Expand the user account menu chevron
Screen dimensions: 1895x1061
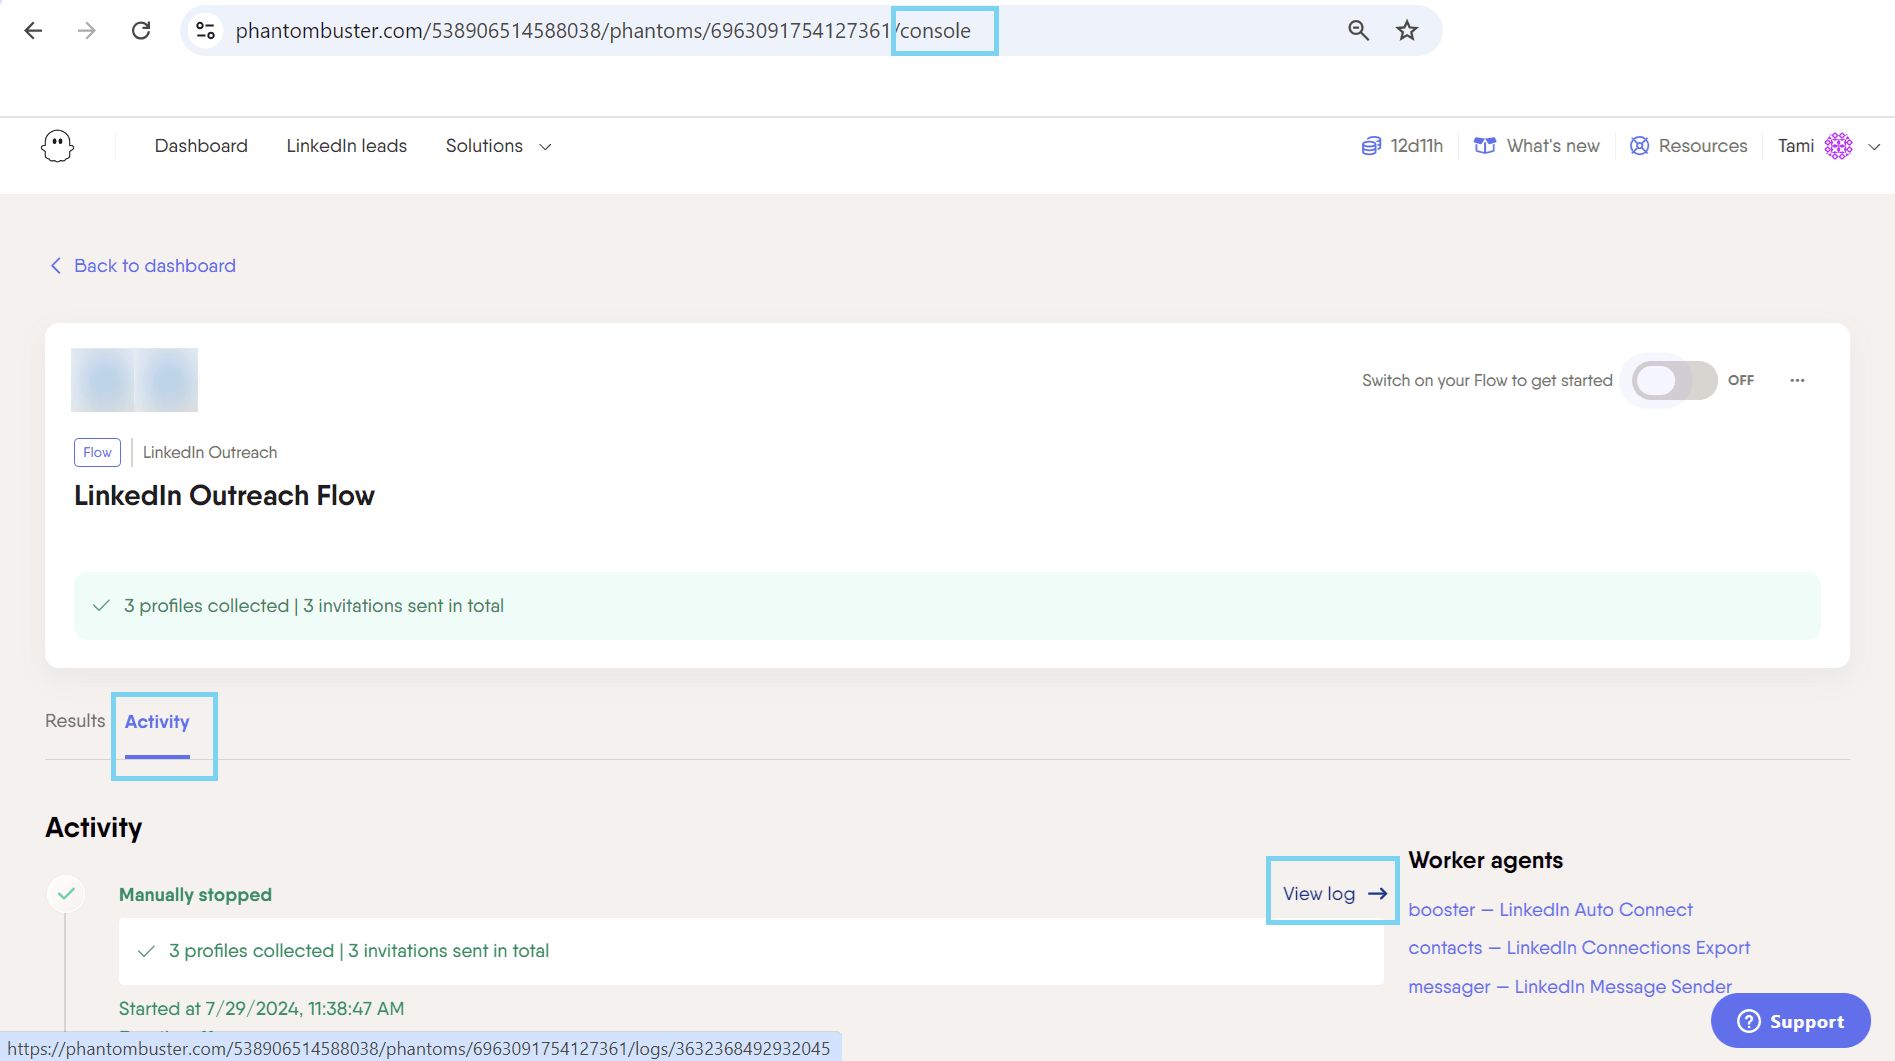[x=1874, y=147]
